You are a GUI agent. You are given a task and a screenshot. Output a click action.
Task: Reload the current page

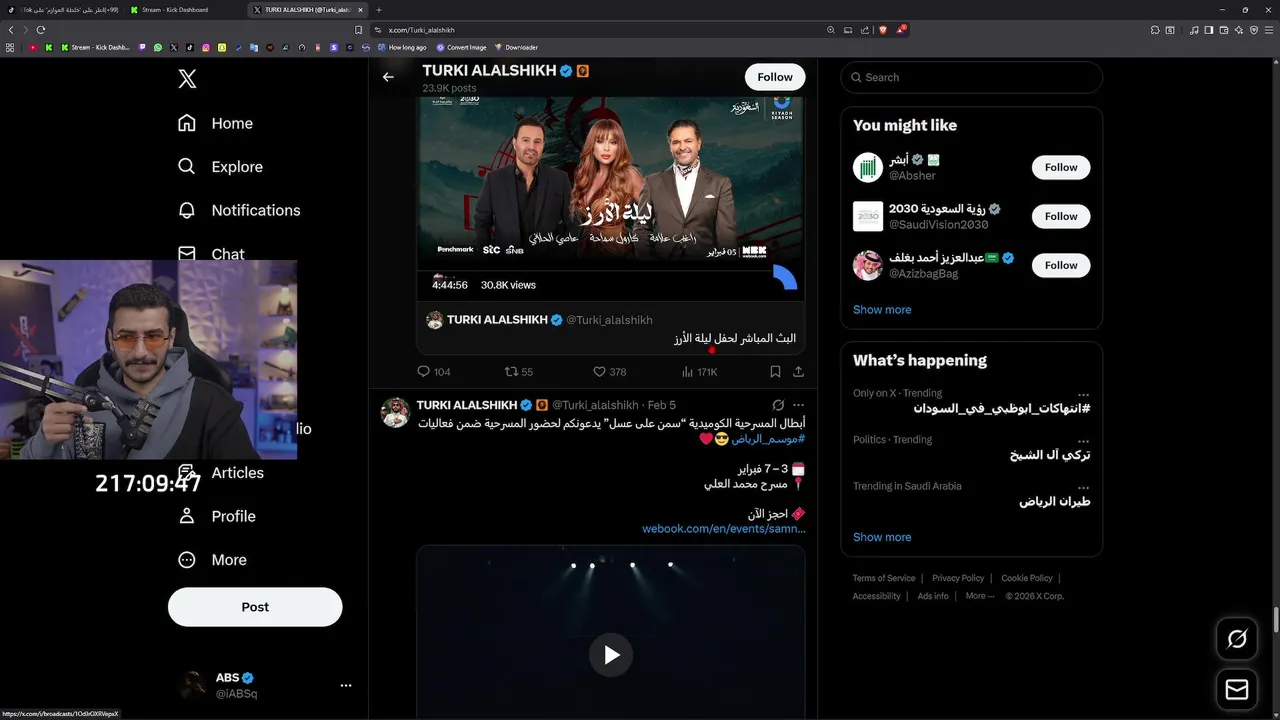(41, 30)
